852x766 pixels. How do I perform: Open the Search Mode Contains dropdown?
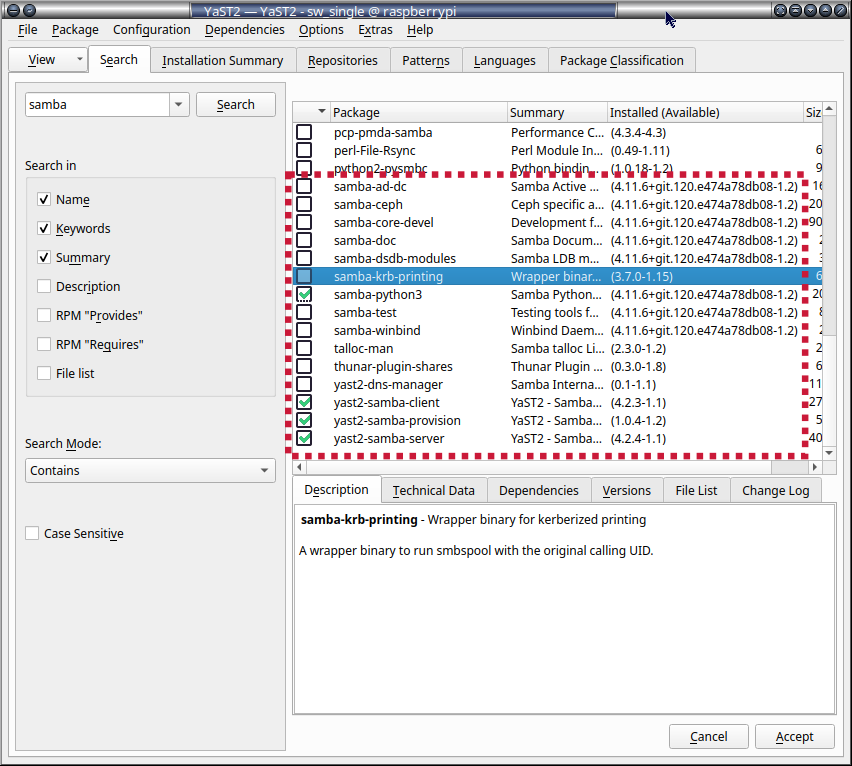[150, 471]
